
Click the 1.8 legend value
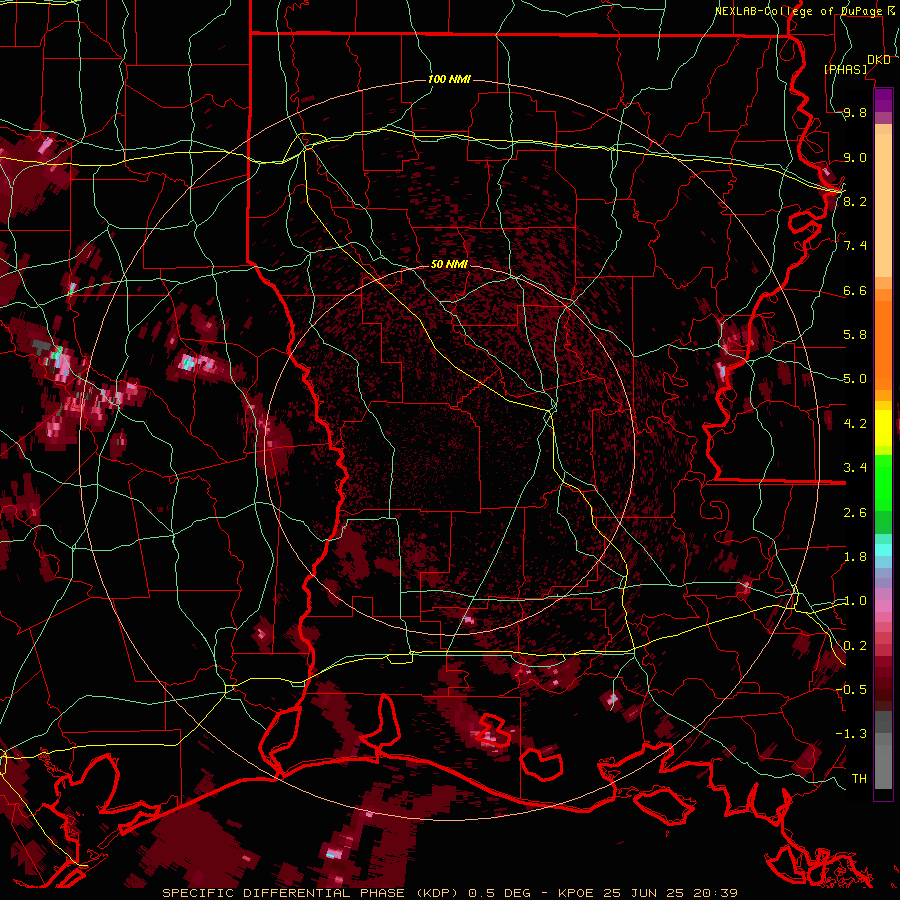tap(855, 557)
